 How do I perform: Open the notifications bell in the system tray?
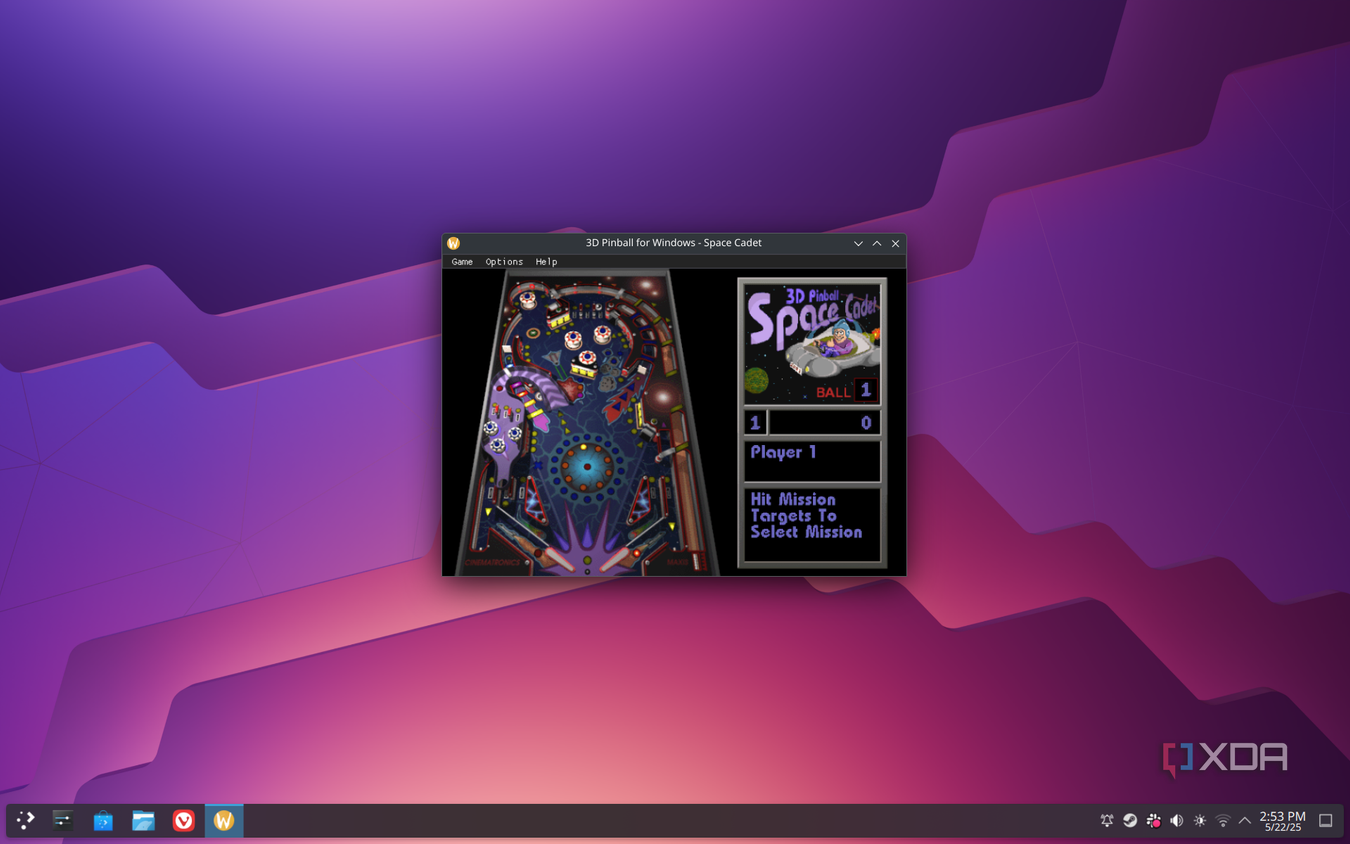(x=1107, y=821)
